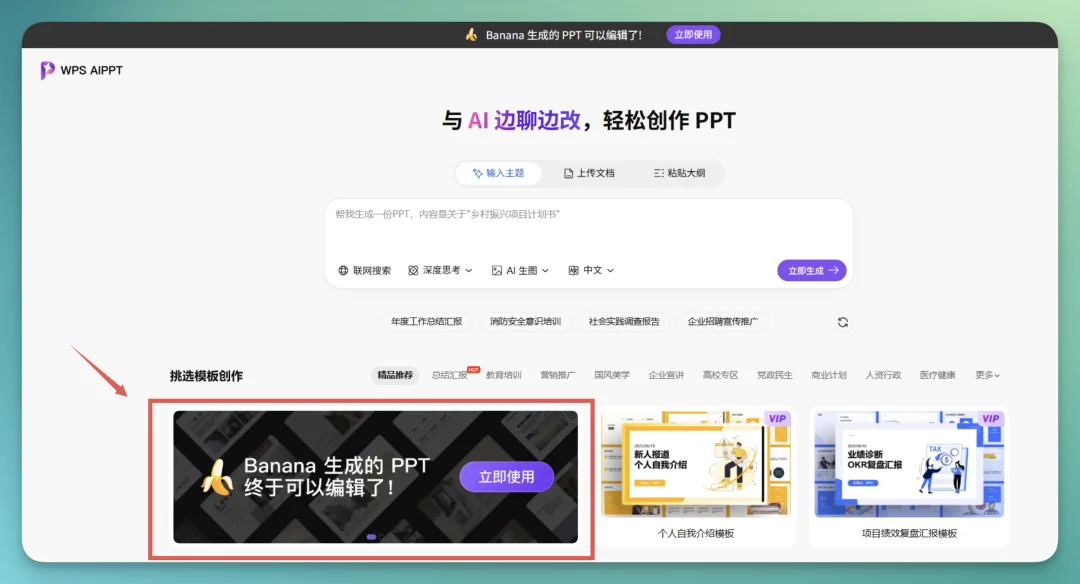Click the 立即生成 button
Viewport: 1080px width, 584px height.
811,270
